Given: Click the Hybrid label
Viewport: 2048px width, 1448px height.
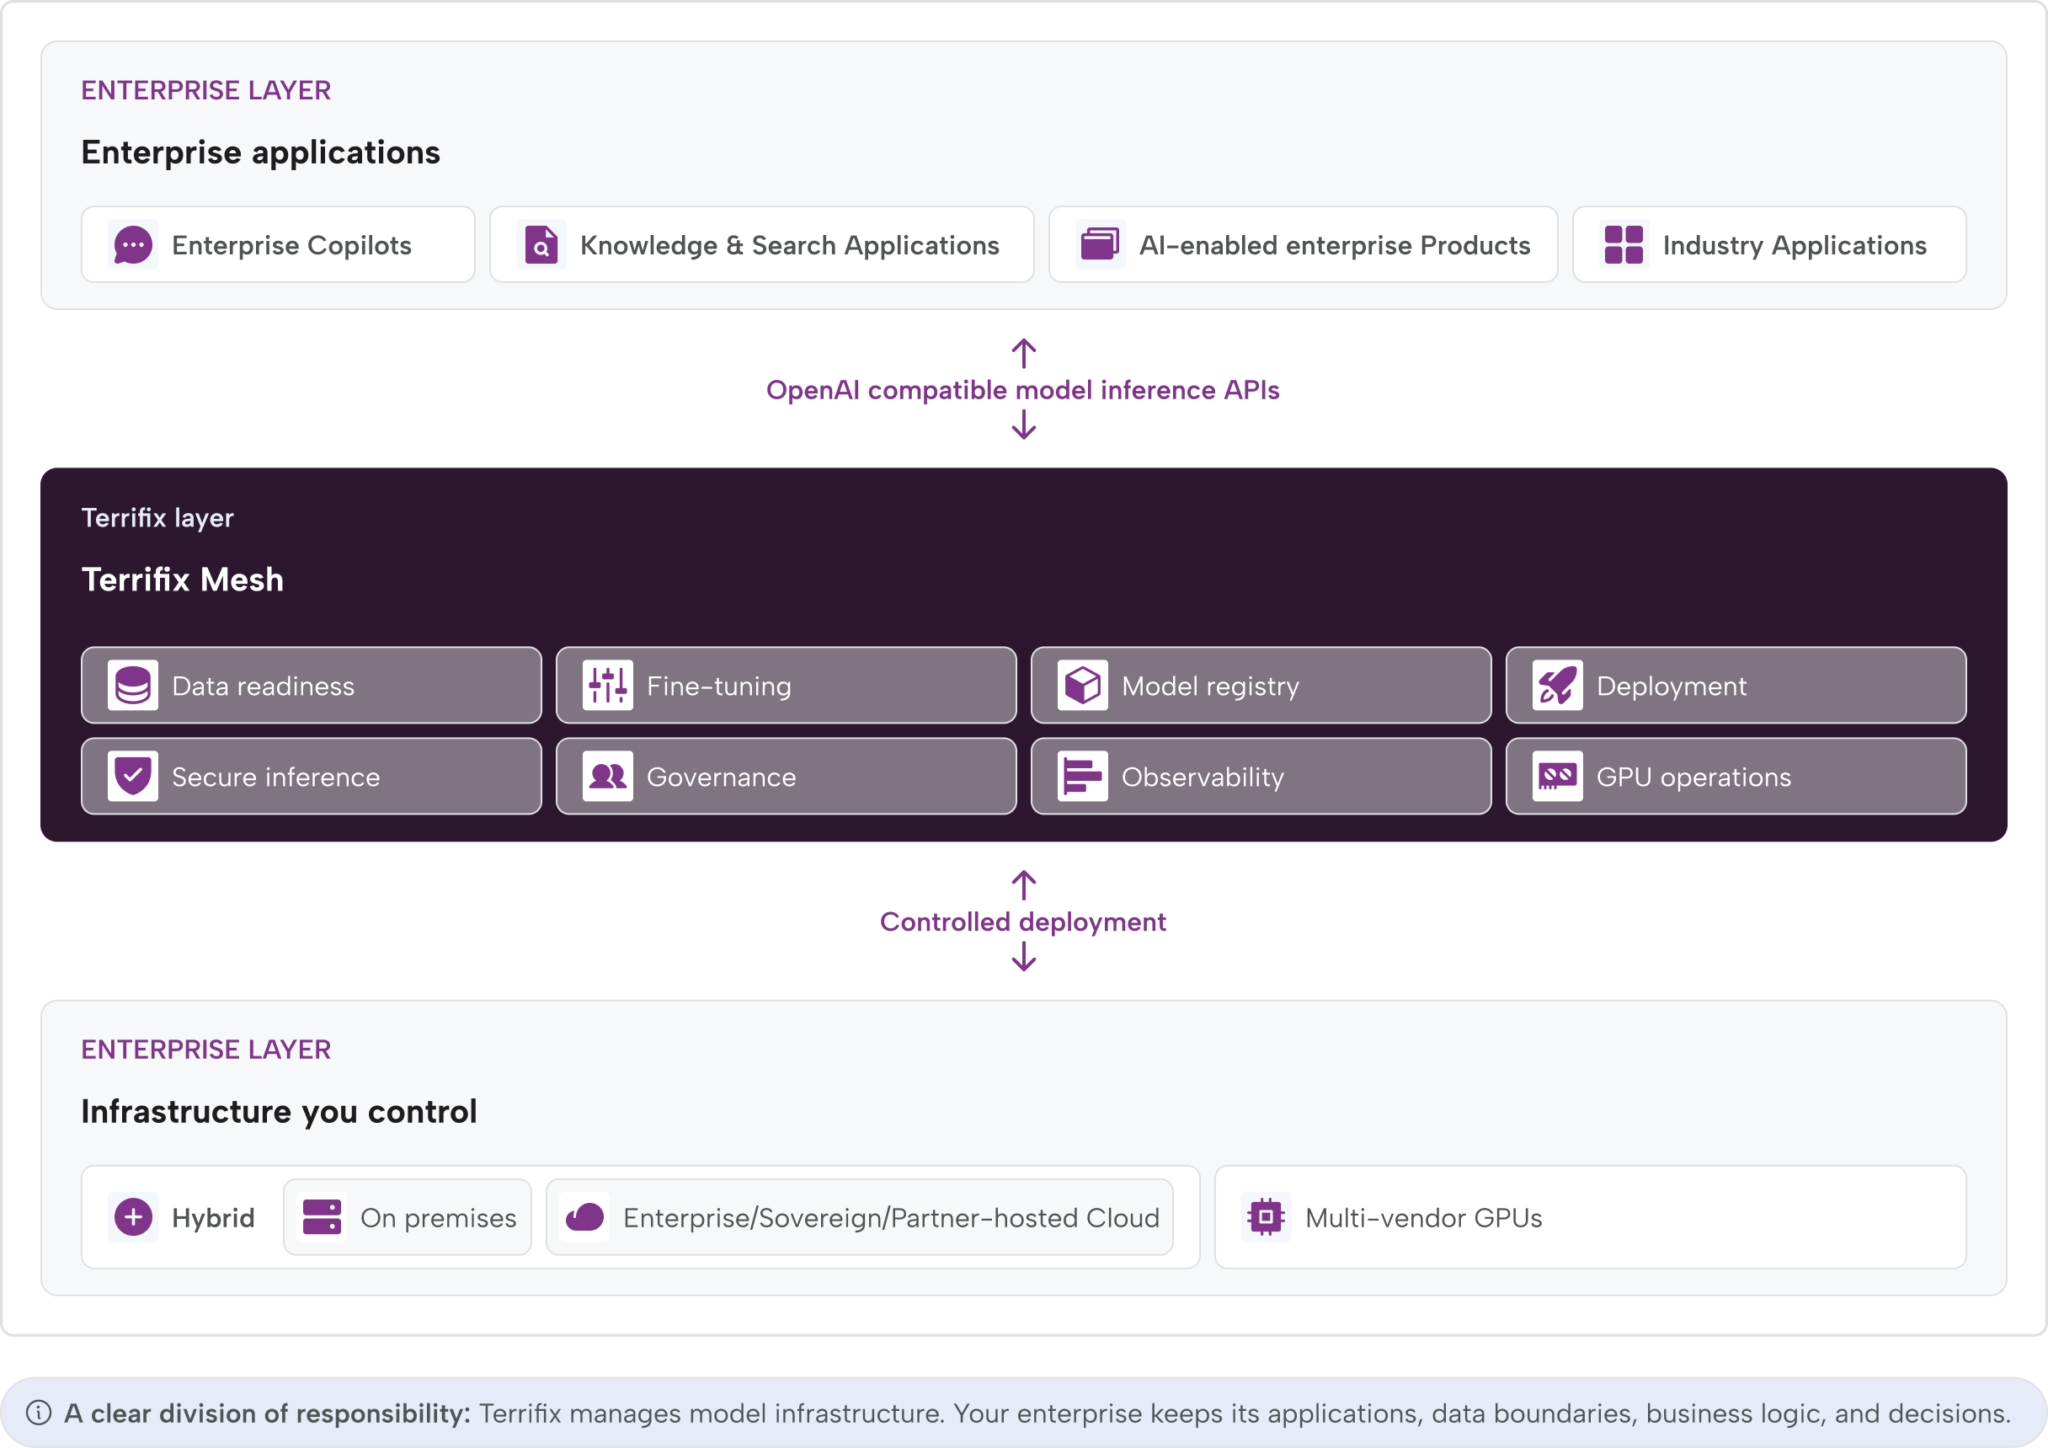Looking at the screenshot, I should (213, 1218).
